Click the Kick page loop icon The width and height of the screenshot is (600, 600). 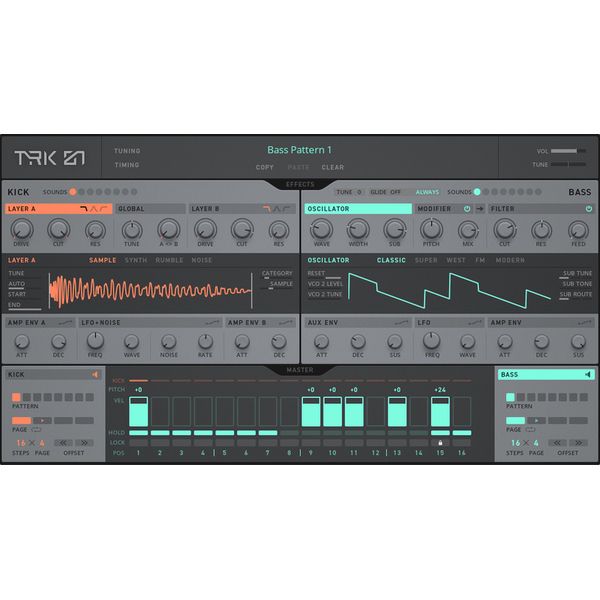coord(36,430)
